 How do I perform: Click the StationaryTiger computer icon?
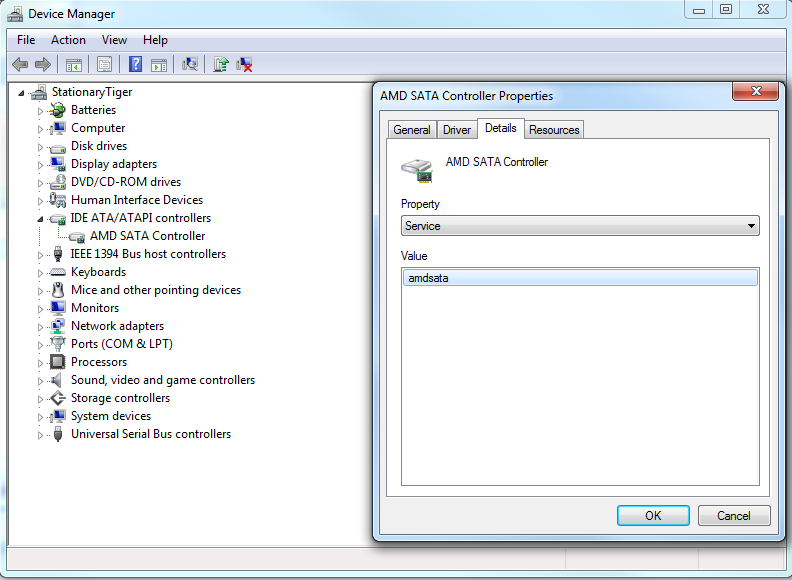point(39,92)
